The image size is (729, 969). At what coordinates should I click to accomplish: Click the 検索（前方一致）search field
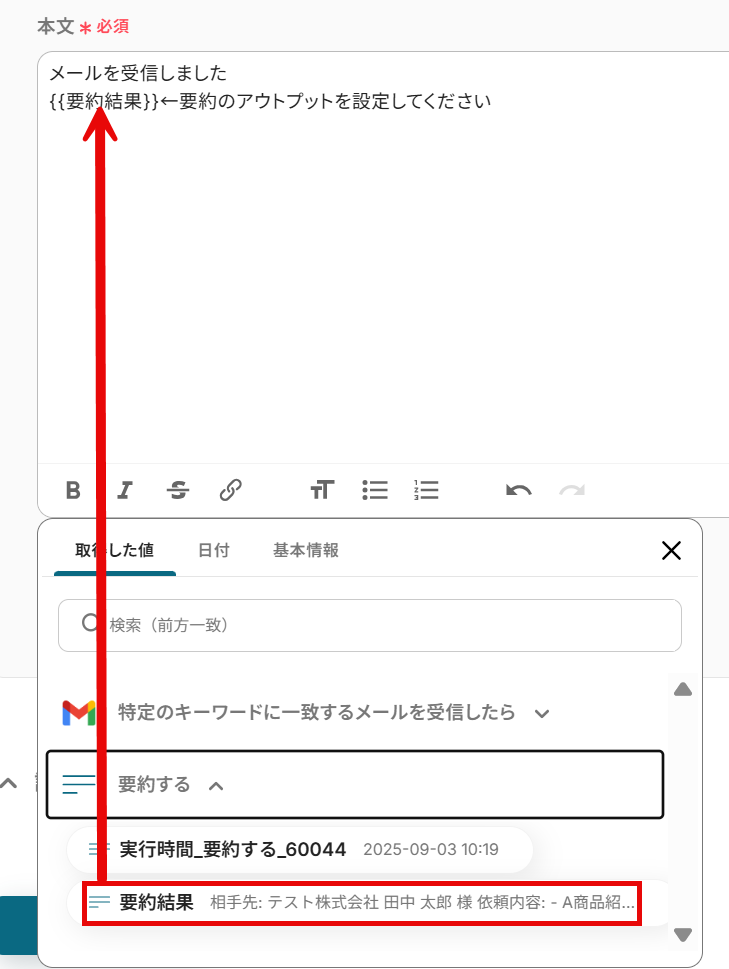(x=369, y=625)
